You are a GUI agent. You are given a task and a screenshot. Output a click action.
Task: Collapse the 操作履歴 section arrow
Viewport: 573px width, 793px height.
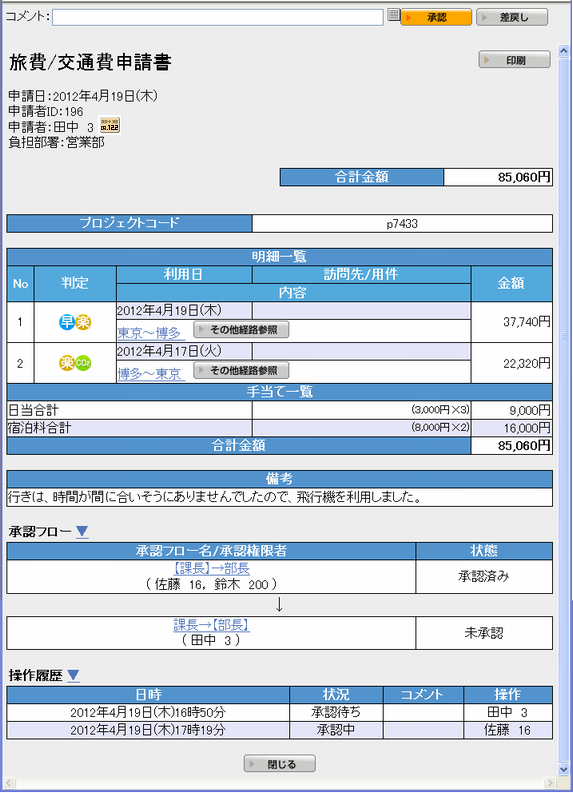73,676
